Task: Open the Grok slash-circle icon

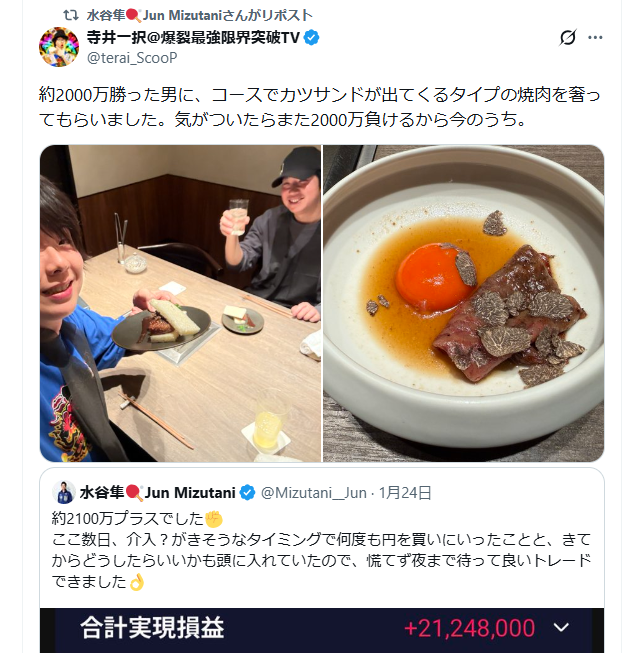Action: pyautogui.click(x=568, y=37)
